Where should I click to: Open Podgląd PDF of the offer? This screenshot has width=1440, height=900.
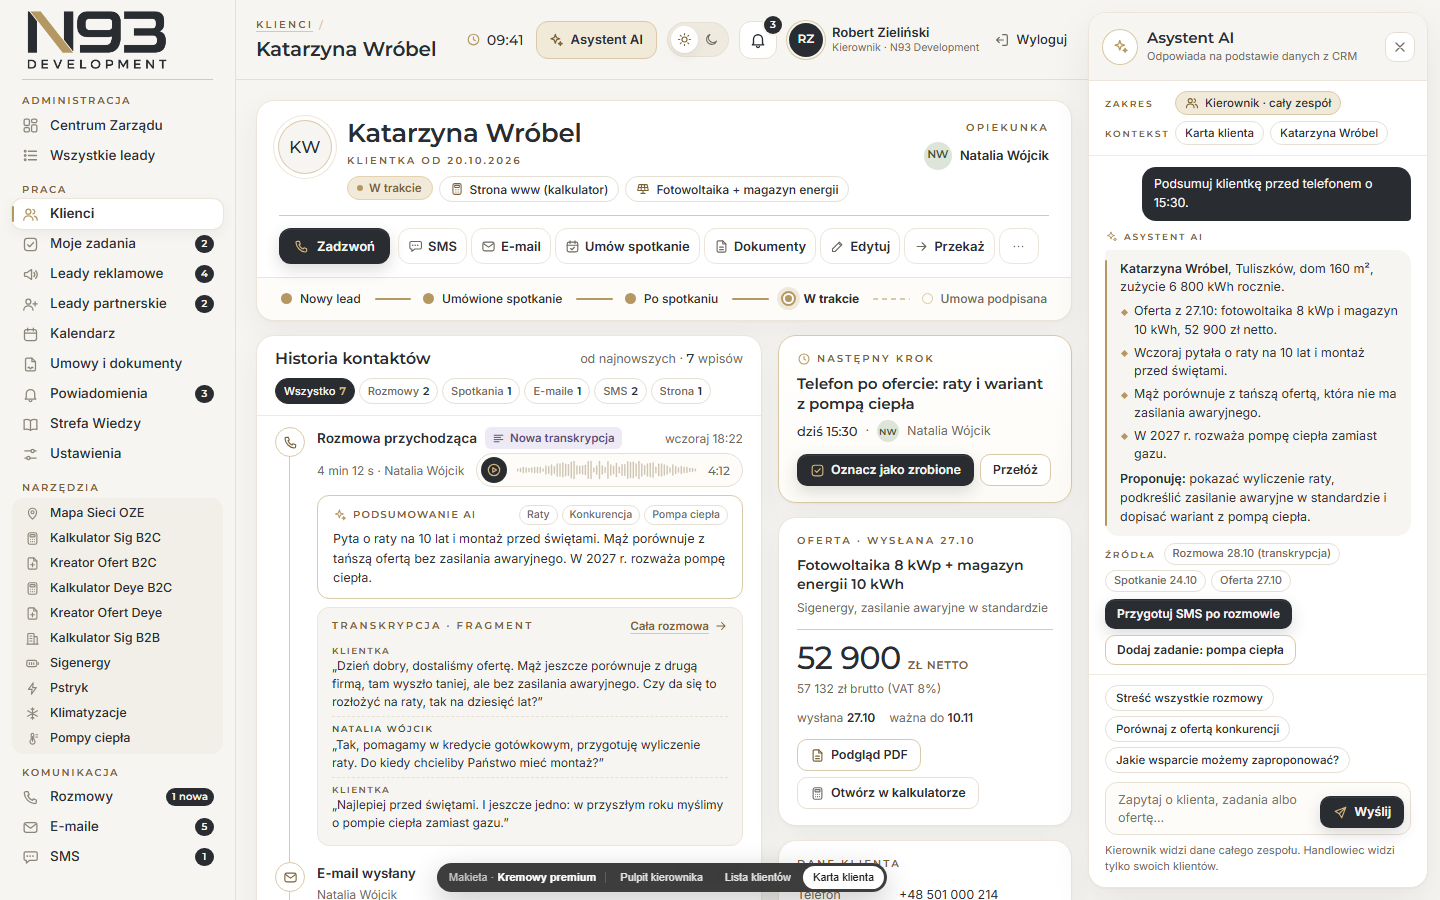[859, 755]
